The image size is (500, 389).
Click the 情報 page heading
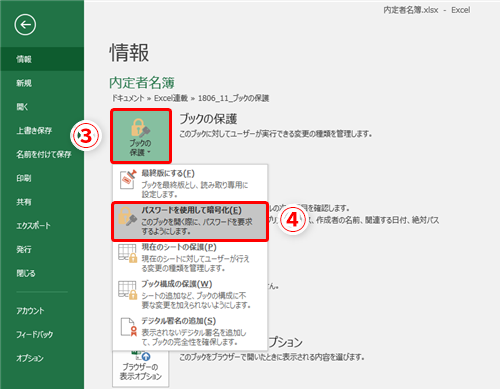(129, 53)
